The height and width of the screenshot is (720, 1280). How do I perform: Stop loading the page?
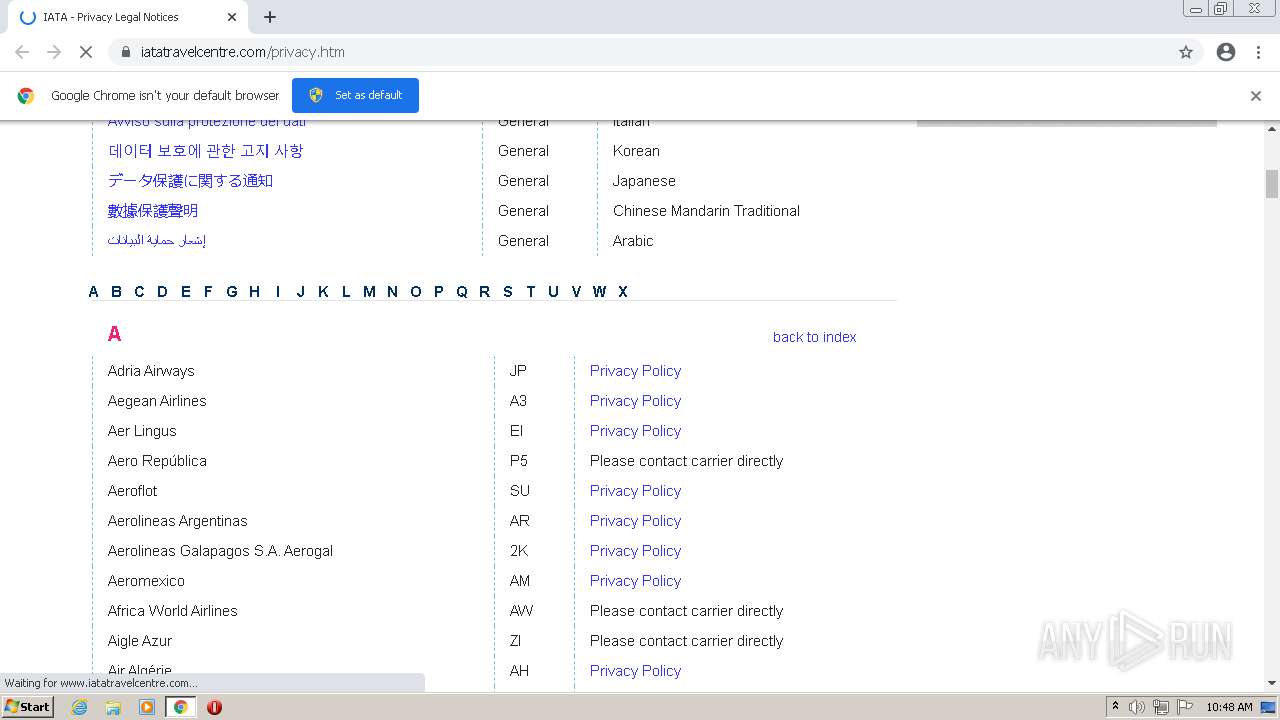(x=86, y=52)
